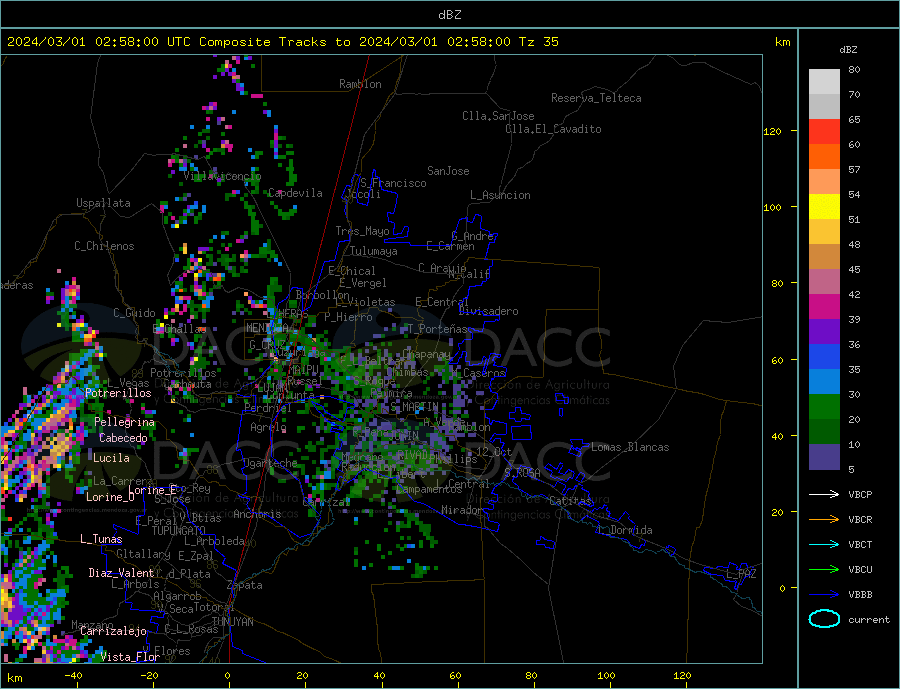
Task: Click the Lucila map label
Action: click(111, 458)
